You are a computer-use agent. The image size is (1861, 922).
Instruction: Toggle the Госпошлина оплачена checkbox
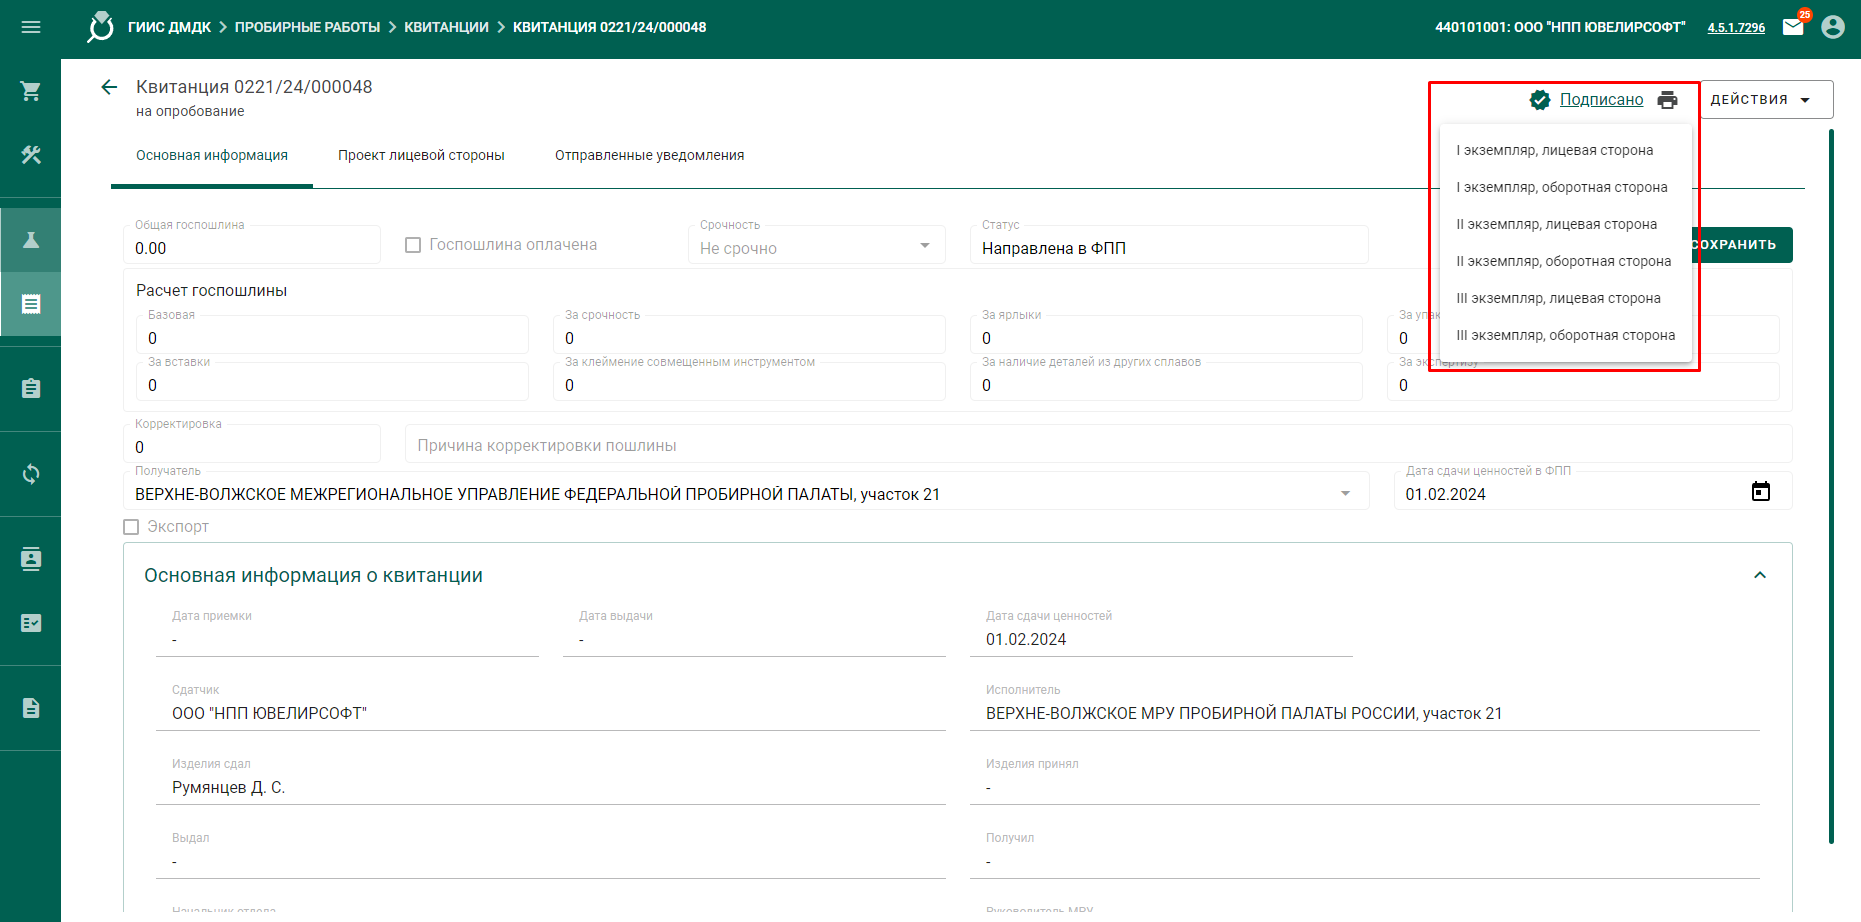pyautogui.click(x=413, y=245)
